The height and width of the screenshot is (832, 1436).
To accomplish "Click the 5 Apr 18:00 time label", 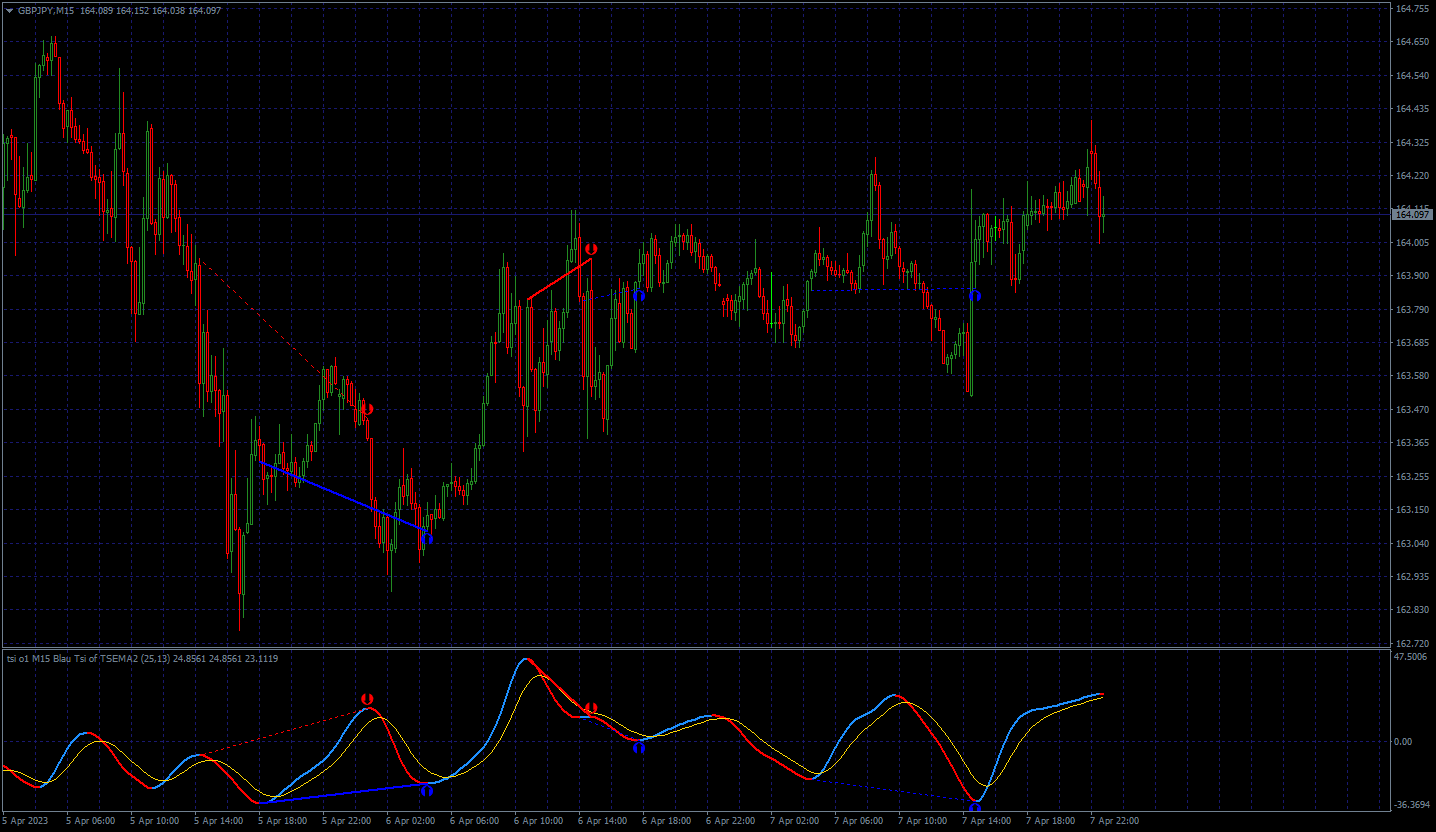I will point(282,821).
